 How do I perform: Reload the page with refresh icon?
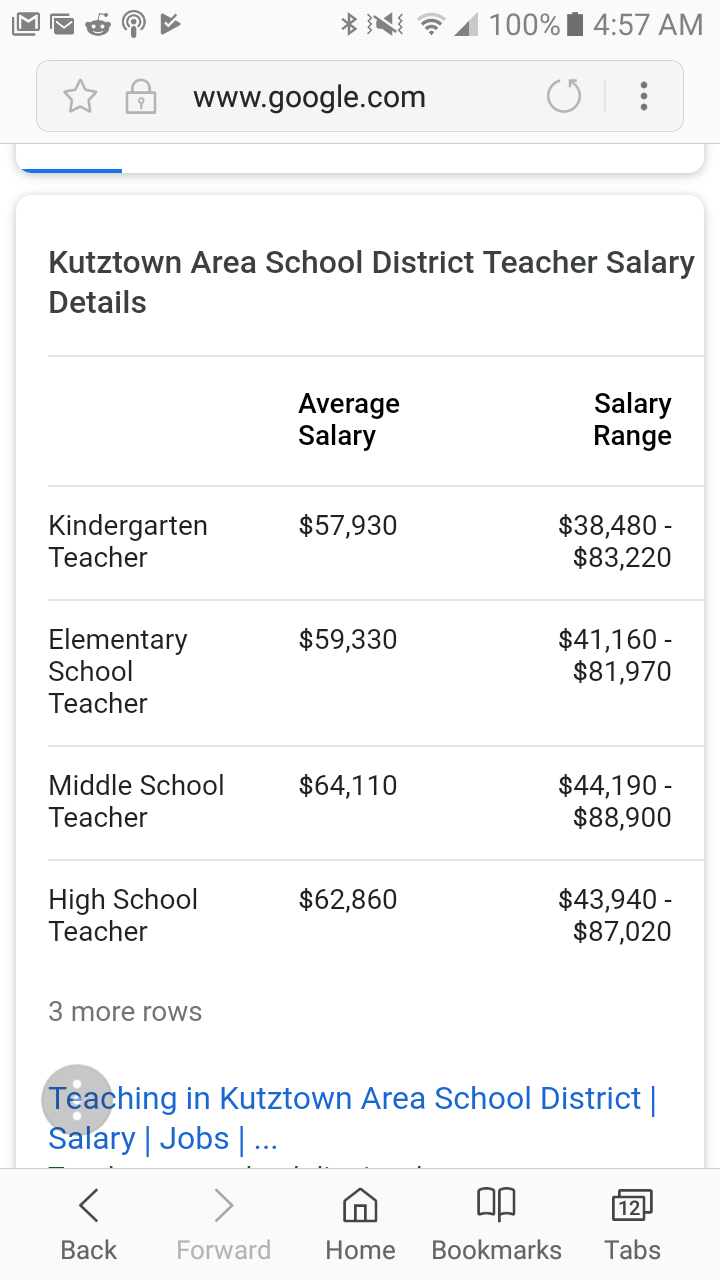(x=564, y=97)
